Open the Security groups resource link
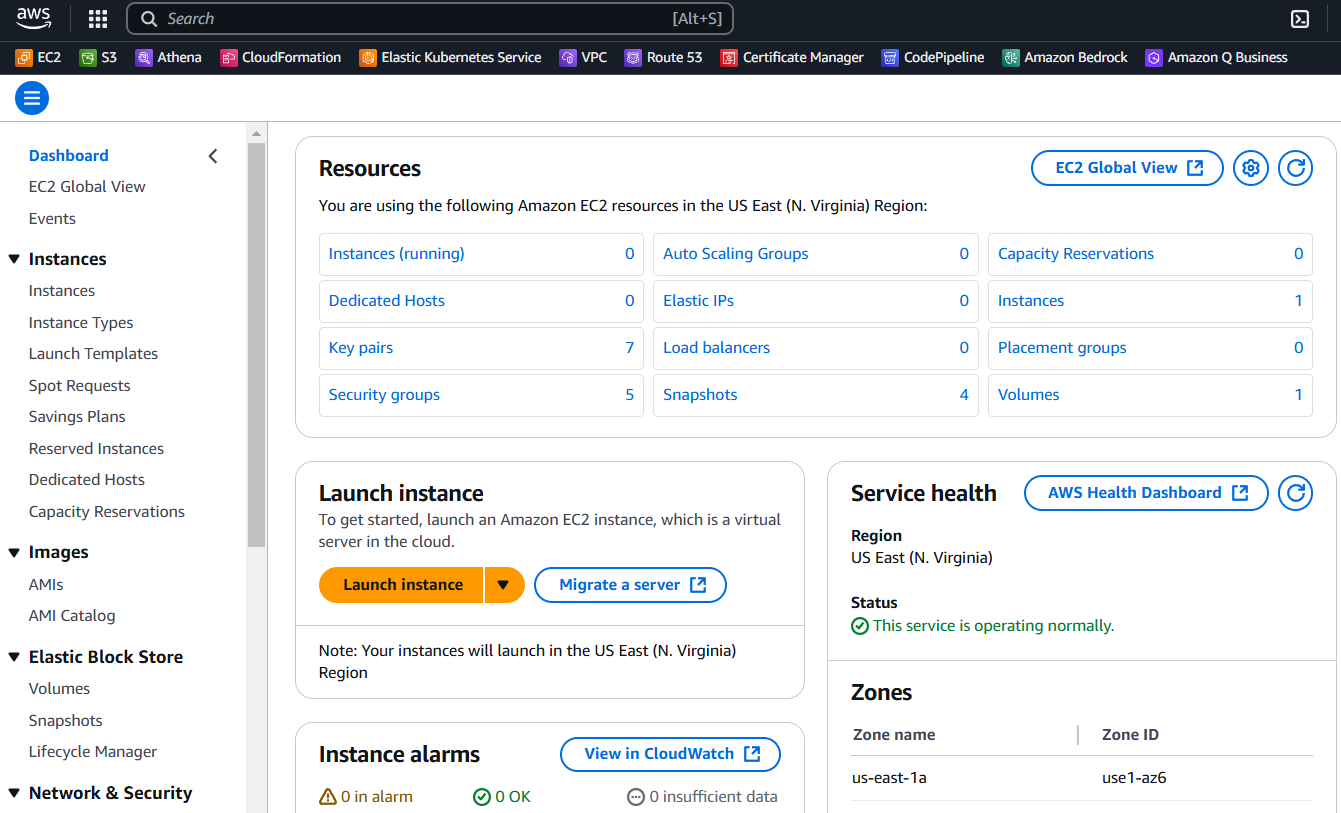This screenshot has height=813, width=1341. (384, 395)
